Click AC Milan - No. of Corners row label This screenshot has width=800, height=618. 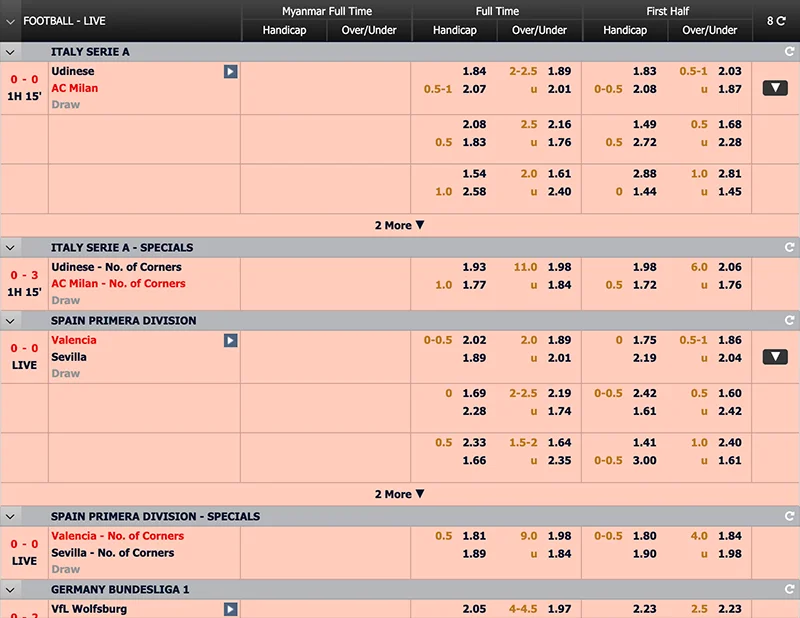point(118,283)
